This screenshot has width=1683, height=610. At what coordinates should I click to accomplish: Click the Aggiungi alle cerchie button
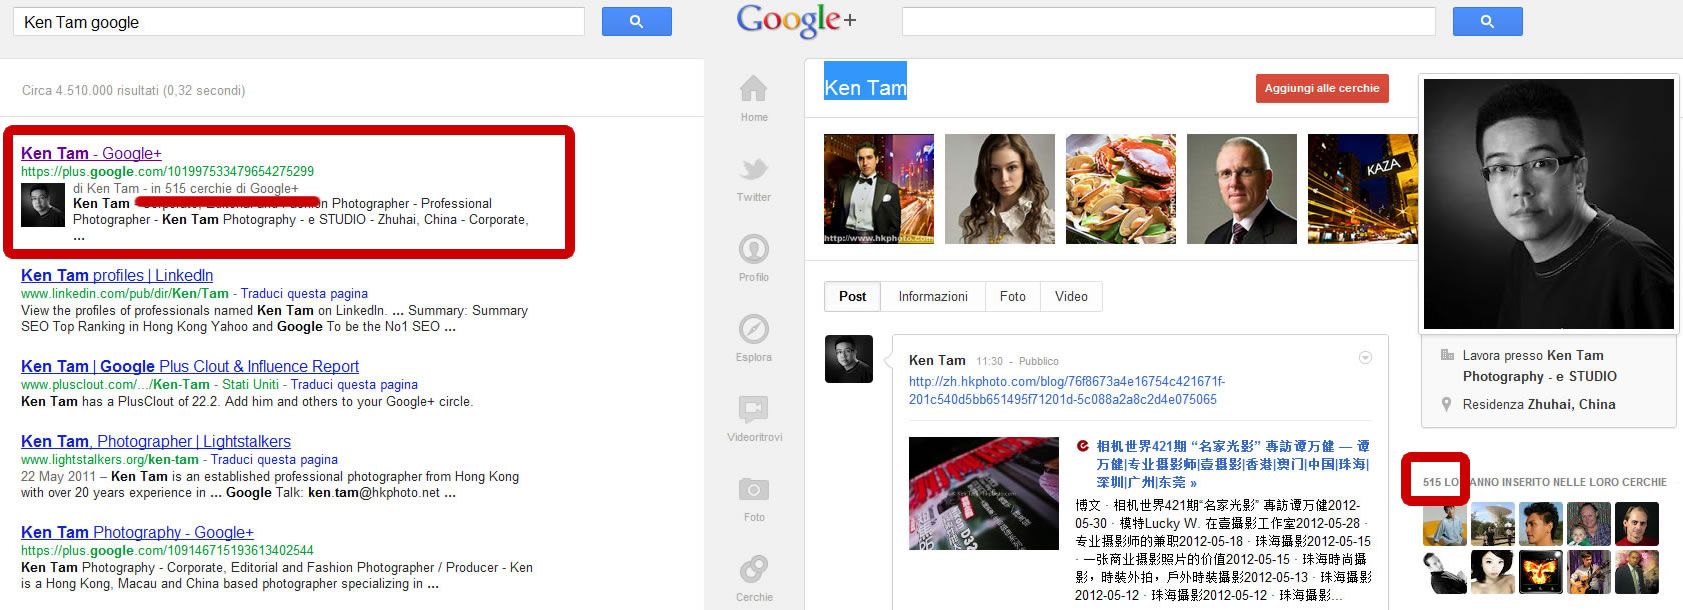1321,88
